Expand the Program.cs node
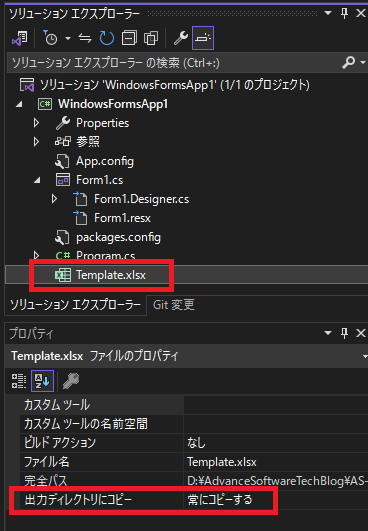This screenshot has height=531, width=368. (x=37, y=255)
